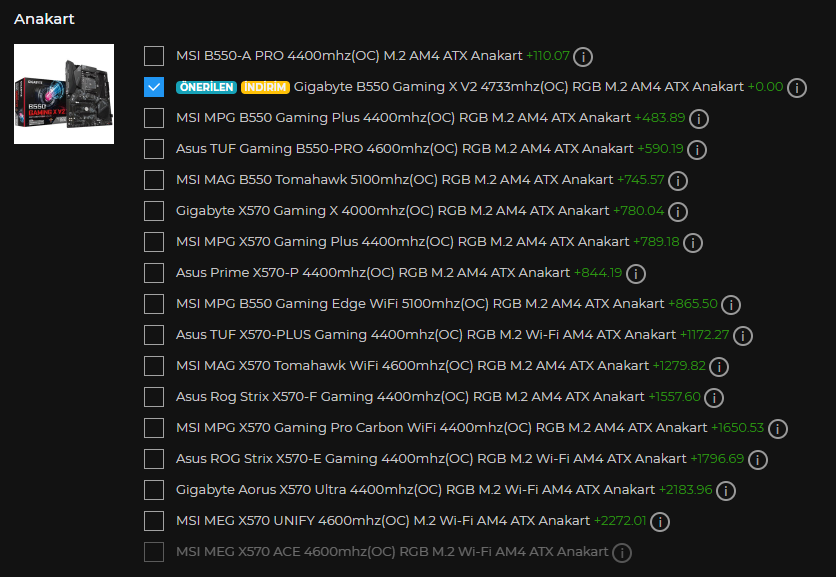Check MSI MAG X570 Tomahawk WiFi checkbox

pyautogui.click(x=154, y=366)
